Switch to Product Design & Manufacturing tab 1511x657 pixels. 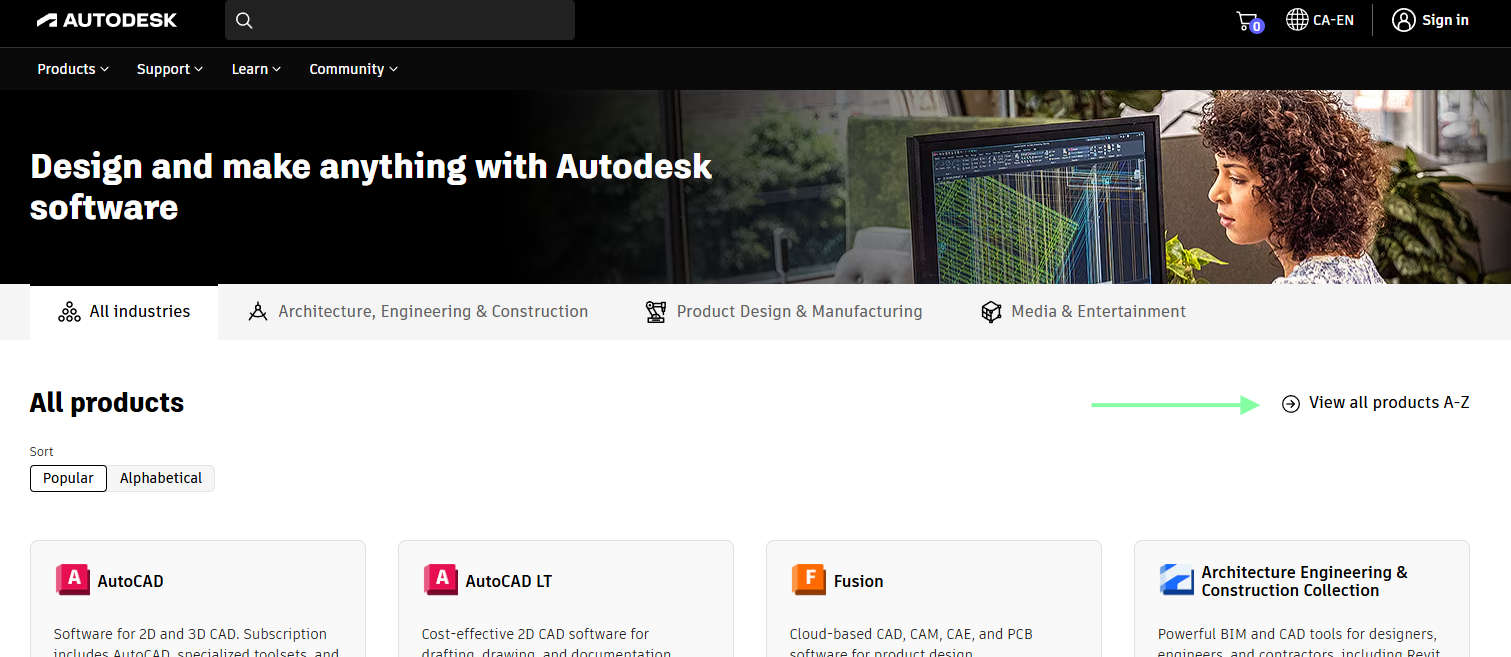pos(784,312)
